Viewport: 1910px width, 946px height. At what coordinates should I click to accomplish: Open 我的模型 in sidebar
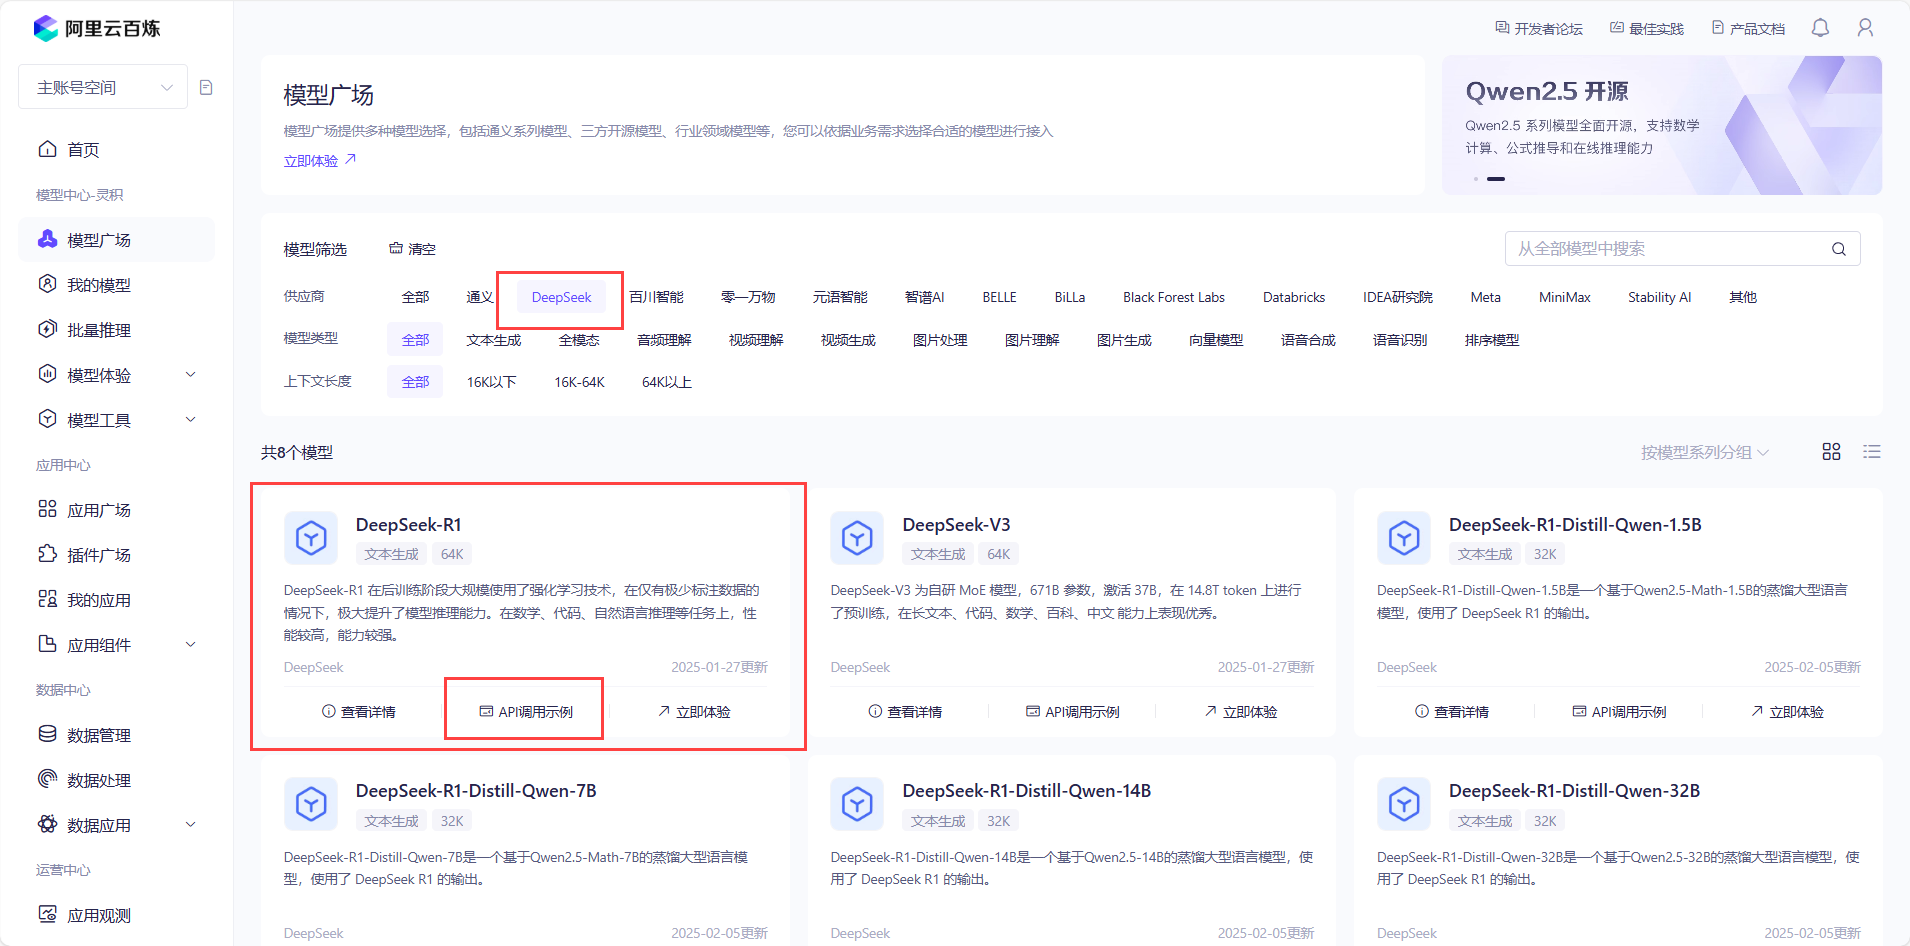point(116,285)
